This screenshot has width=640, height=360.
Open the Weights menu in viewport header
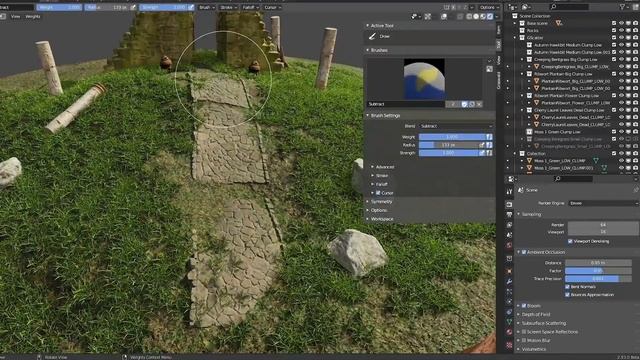pos(33,17)
